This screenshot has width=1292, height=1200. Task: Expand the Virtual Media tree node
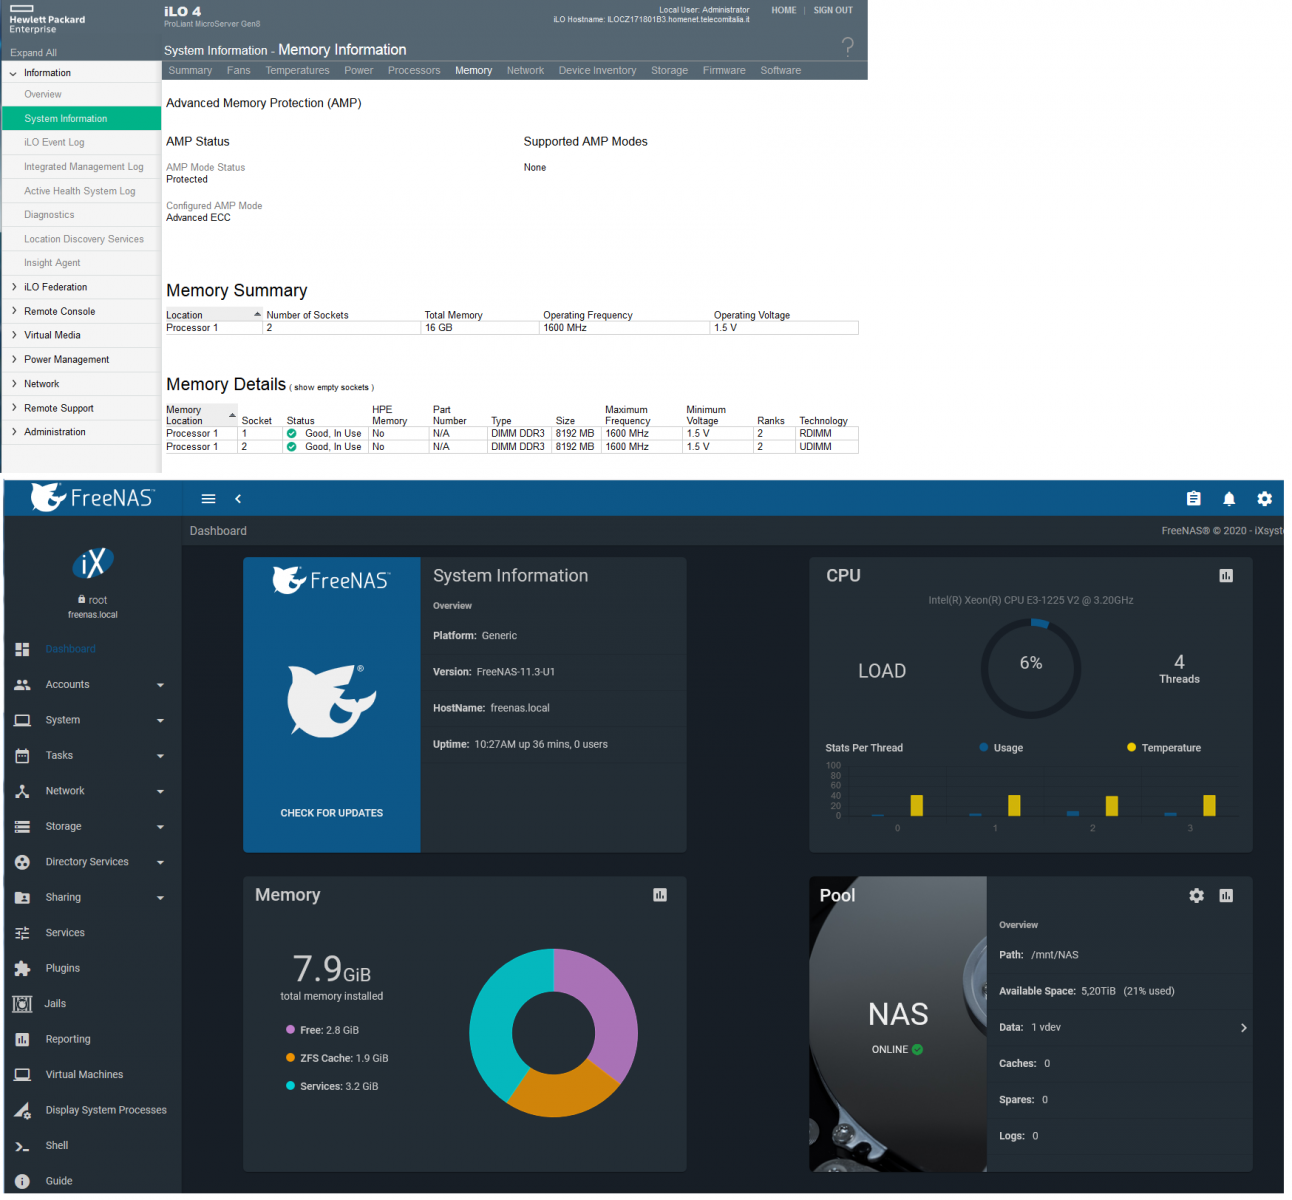pyautogui.click(x=13, y=335)
